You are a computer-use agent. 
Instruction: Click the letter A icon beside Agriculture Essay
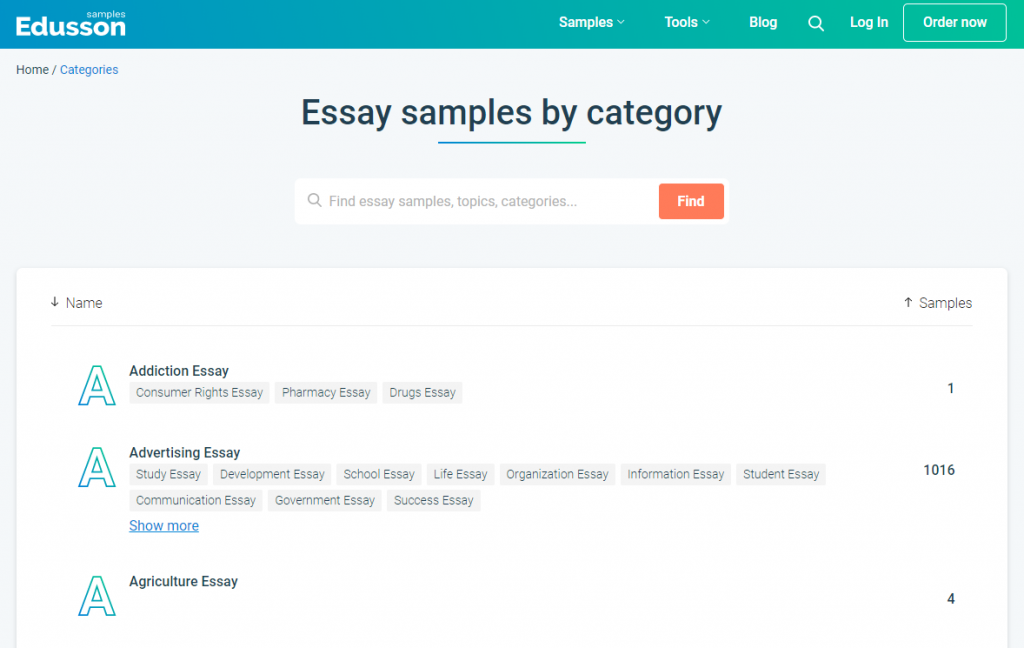coord(97,596)
